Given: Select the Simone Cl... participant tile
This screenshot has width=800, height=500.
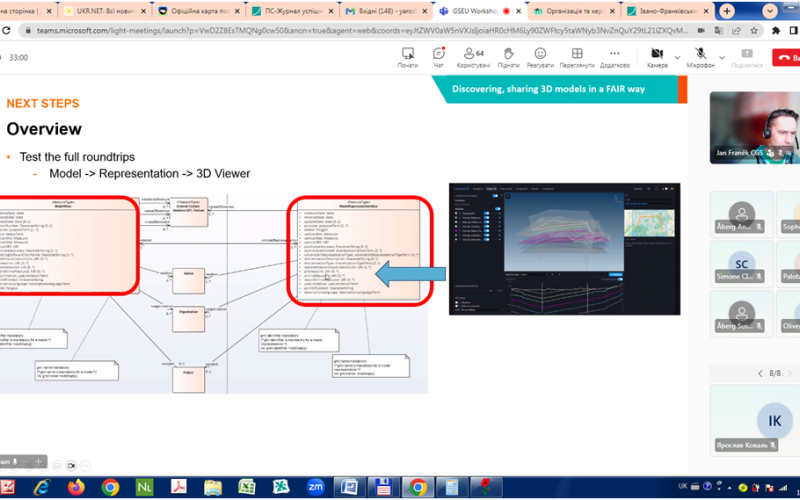Looking at the screenshot, I should coord(741,264).
